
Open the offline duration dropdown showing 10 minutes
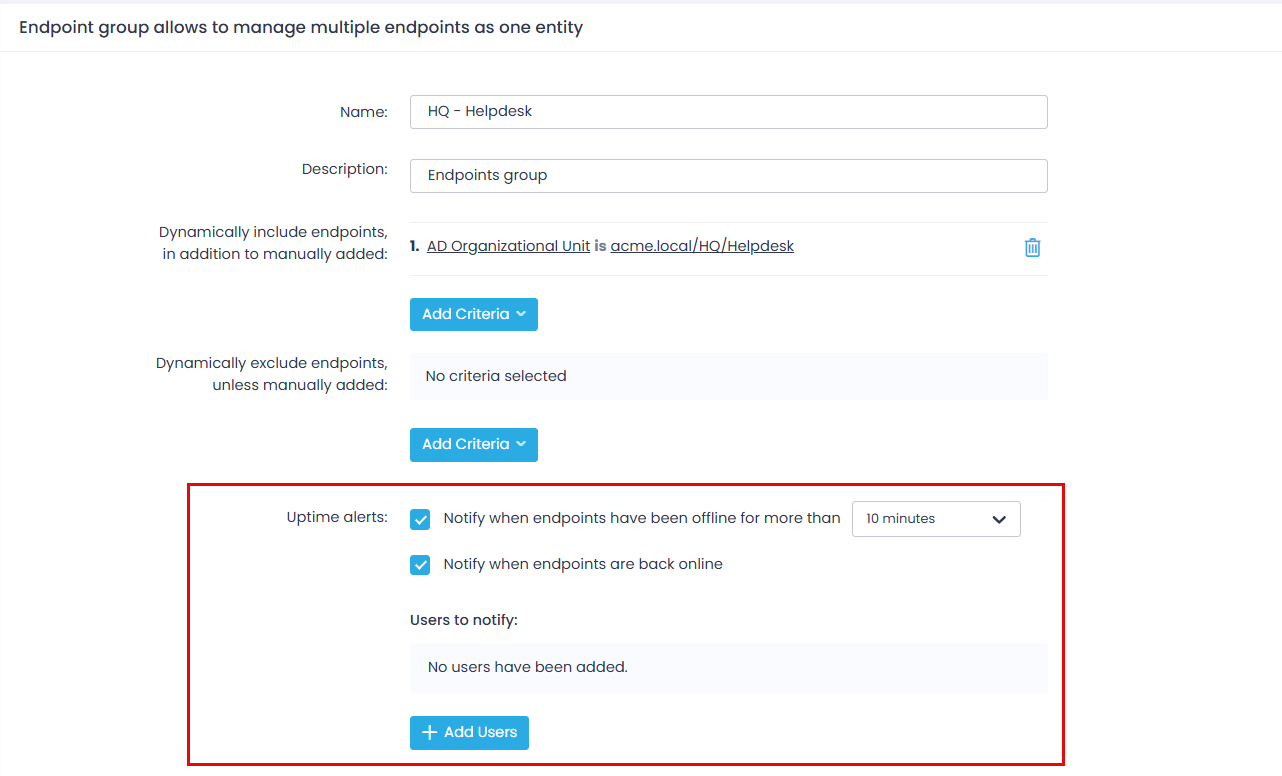click(935, 519)
